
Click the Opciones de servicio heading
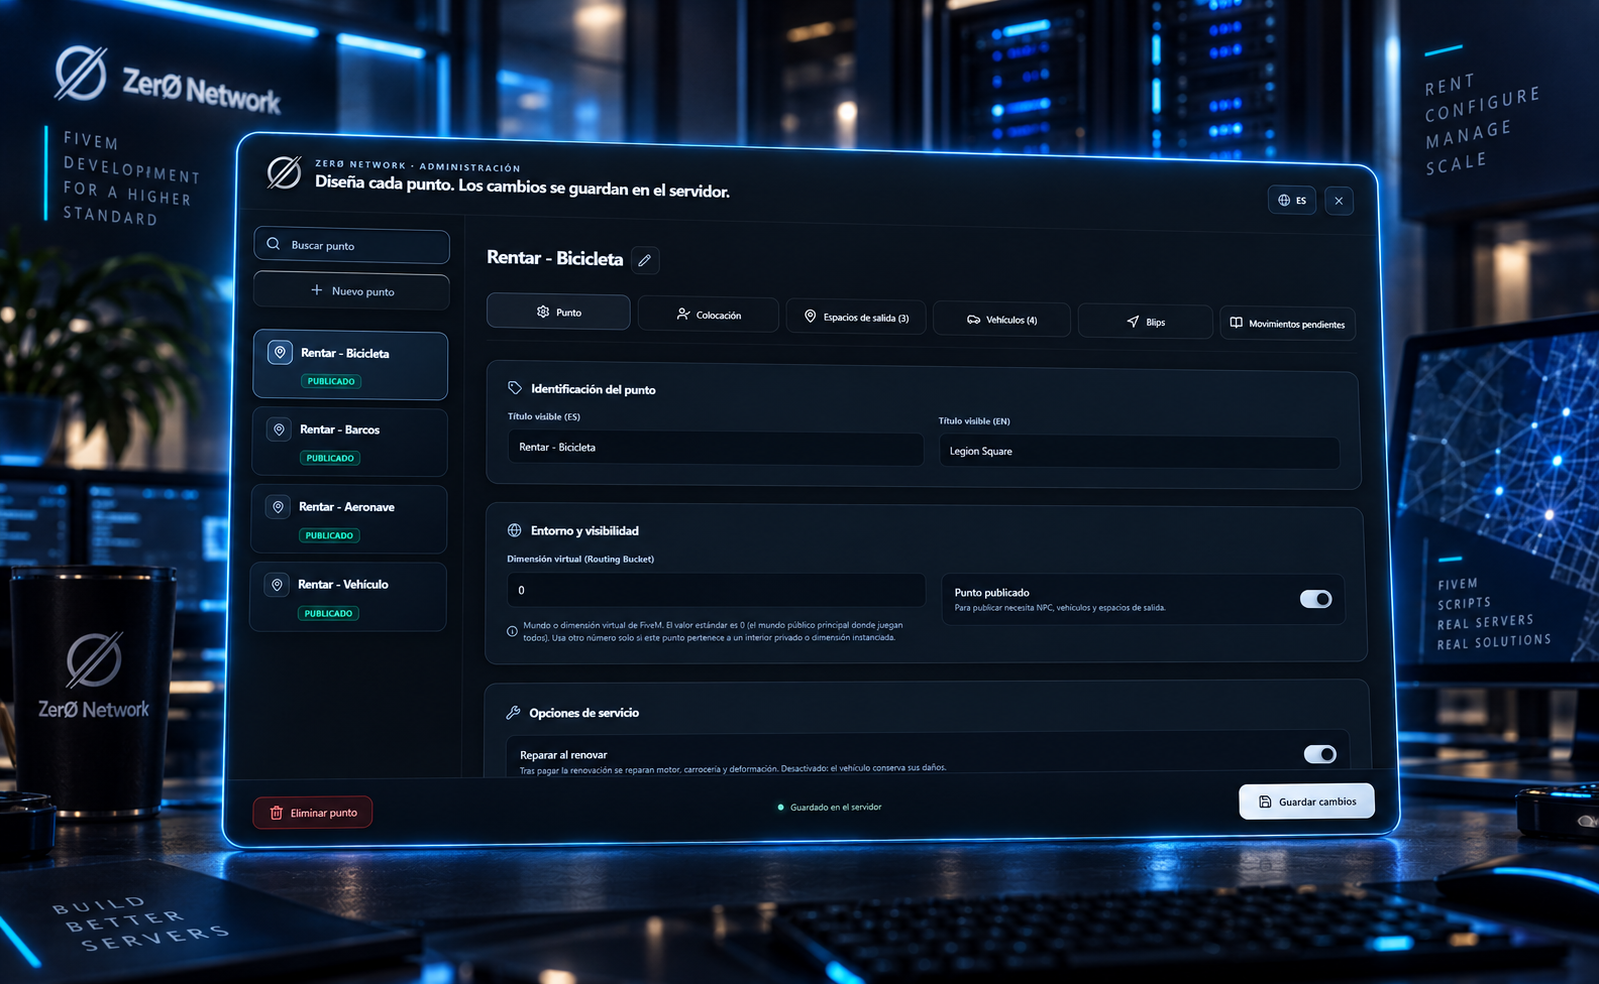(584, 713)
